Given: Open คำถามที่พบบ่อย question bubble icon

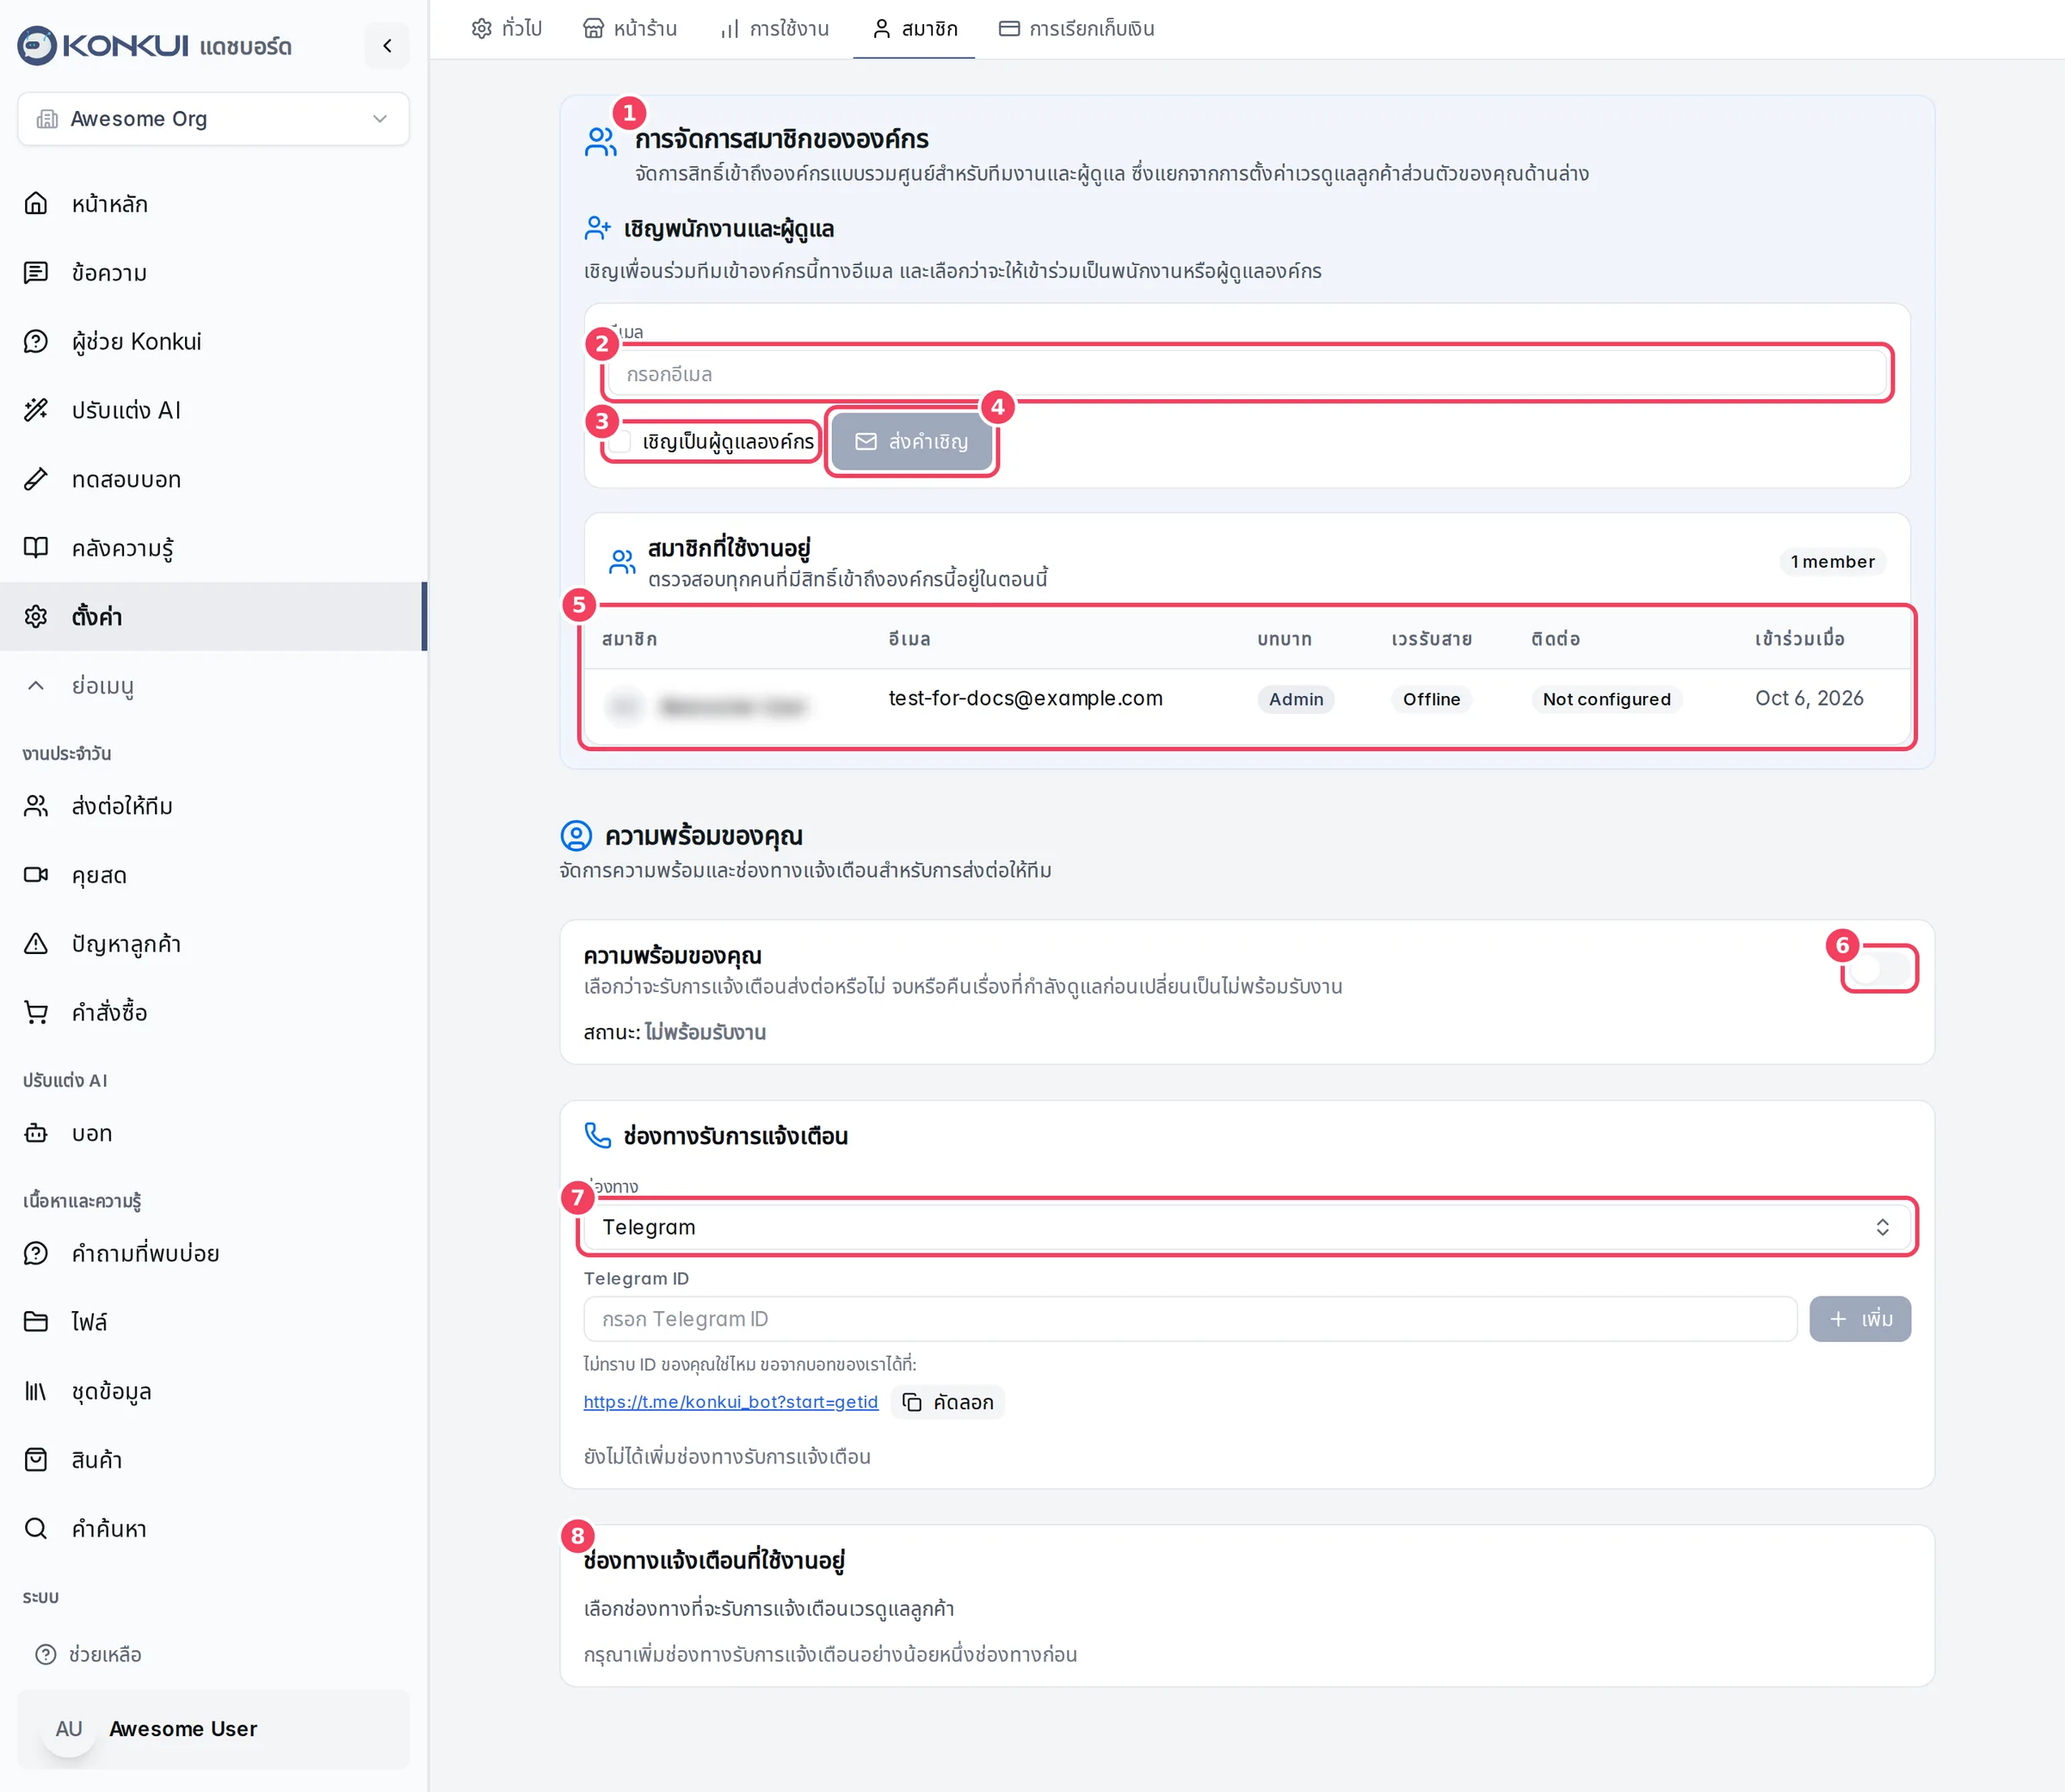Looking at the screenshot, I should coord(36,1253).
